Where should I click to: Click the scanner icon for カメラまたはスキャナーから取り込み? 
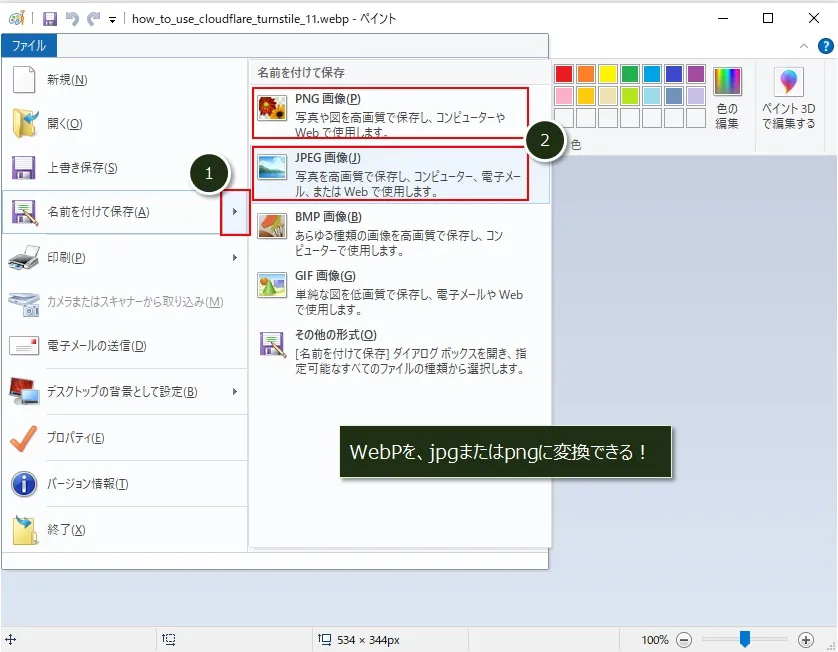point(24,304)
